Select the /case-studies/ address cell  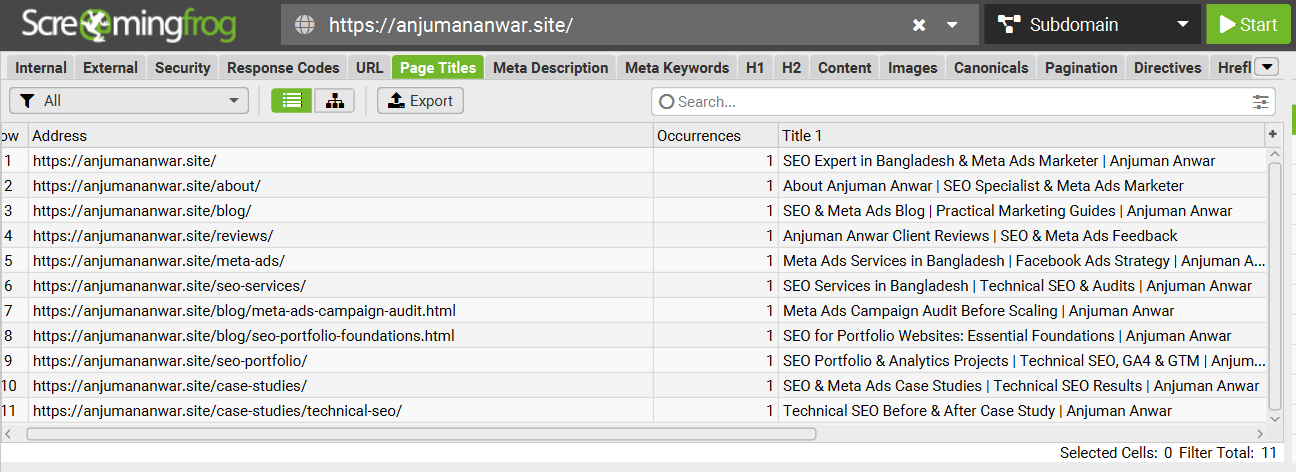tap(341, 386)
